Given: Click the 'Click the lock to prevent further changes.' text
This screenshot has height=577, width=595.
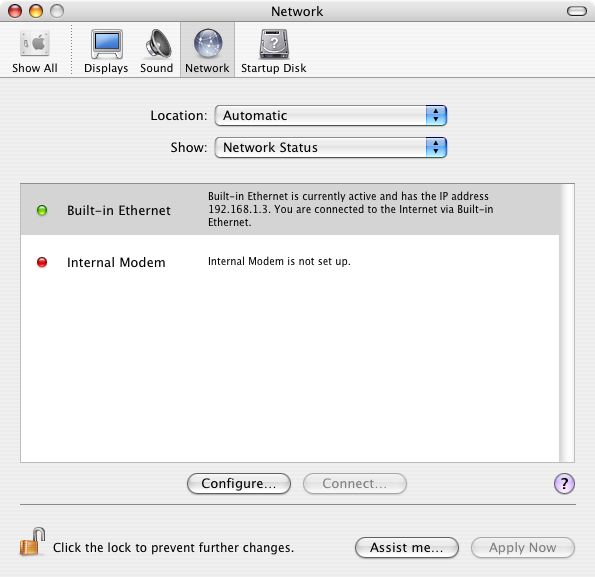Looking at the screenshot, I should (173, 547).
